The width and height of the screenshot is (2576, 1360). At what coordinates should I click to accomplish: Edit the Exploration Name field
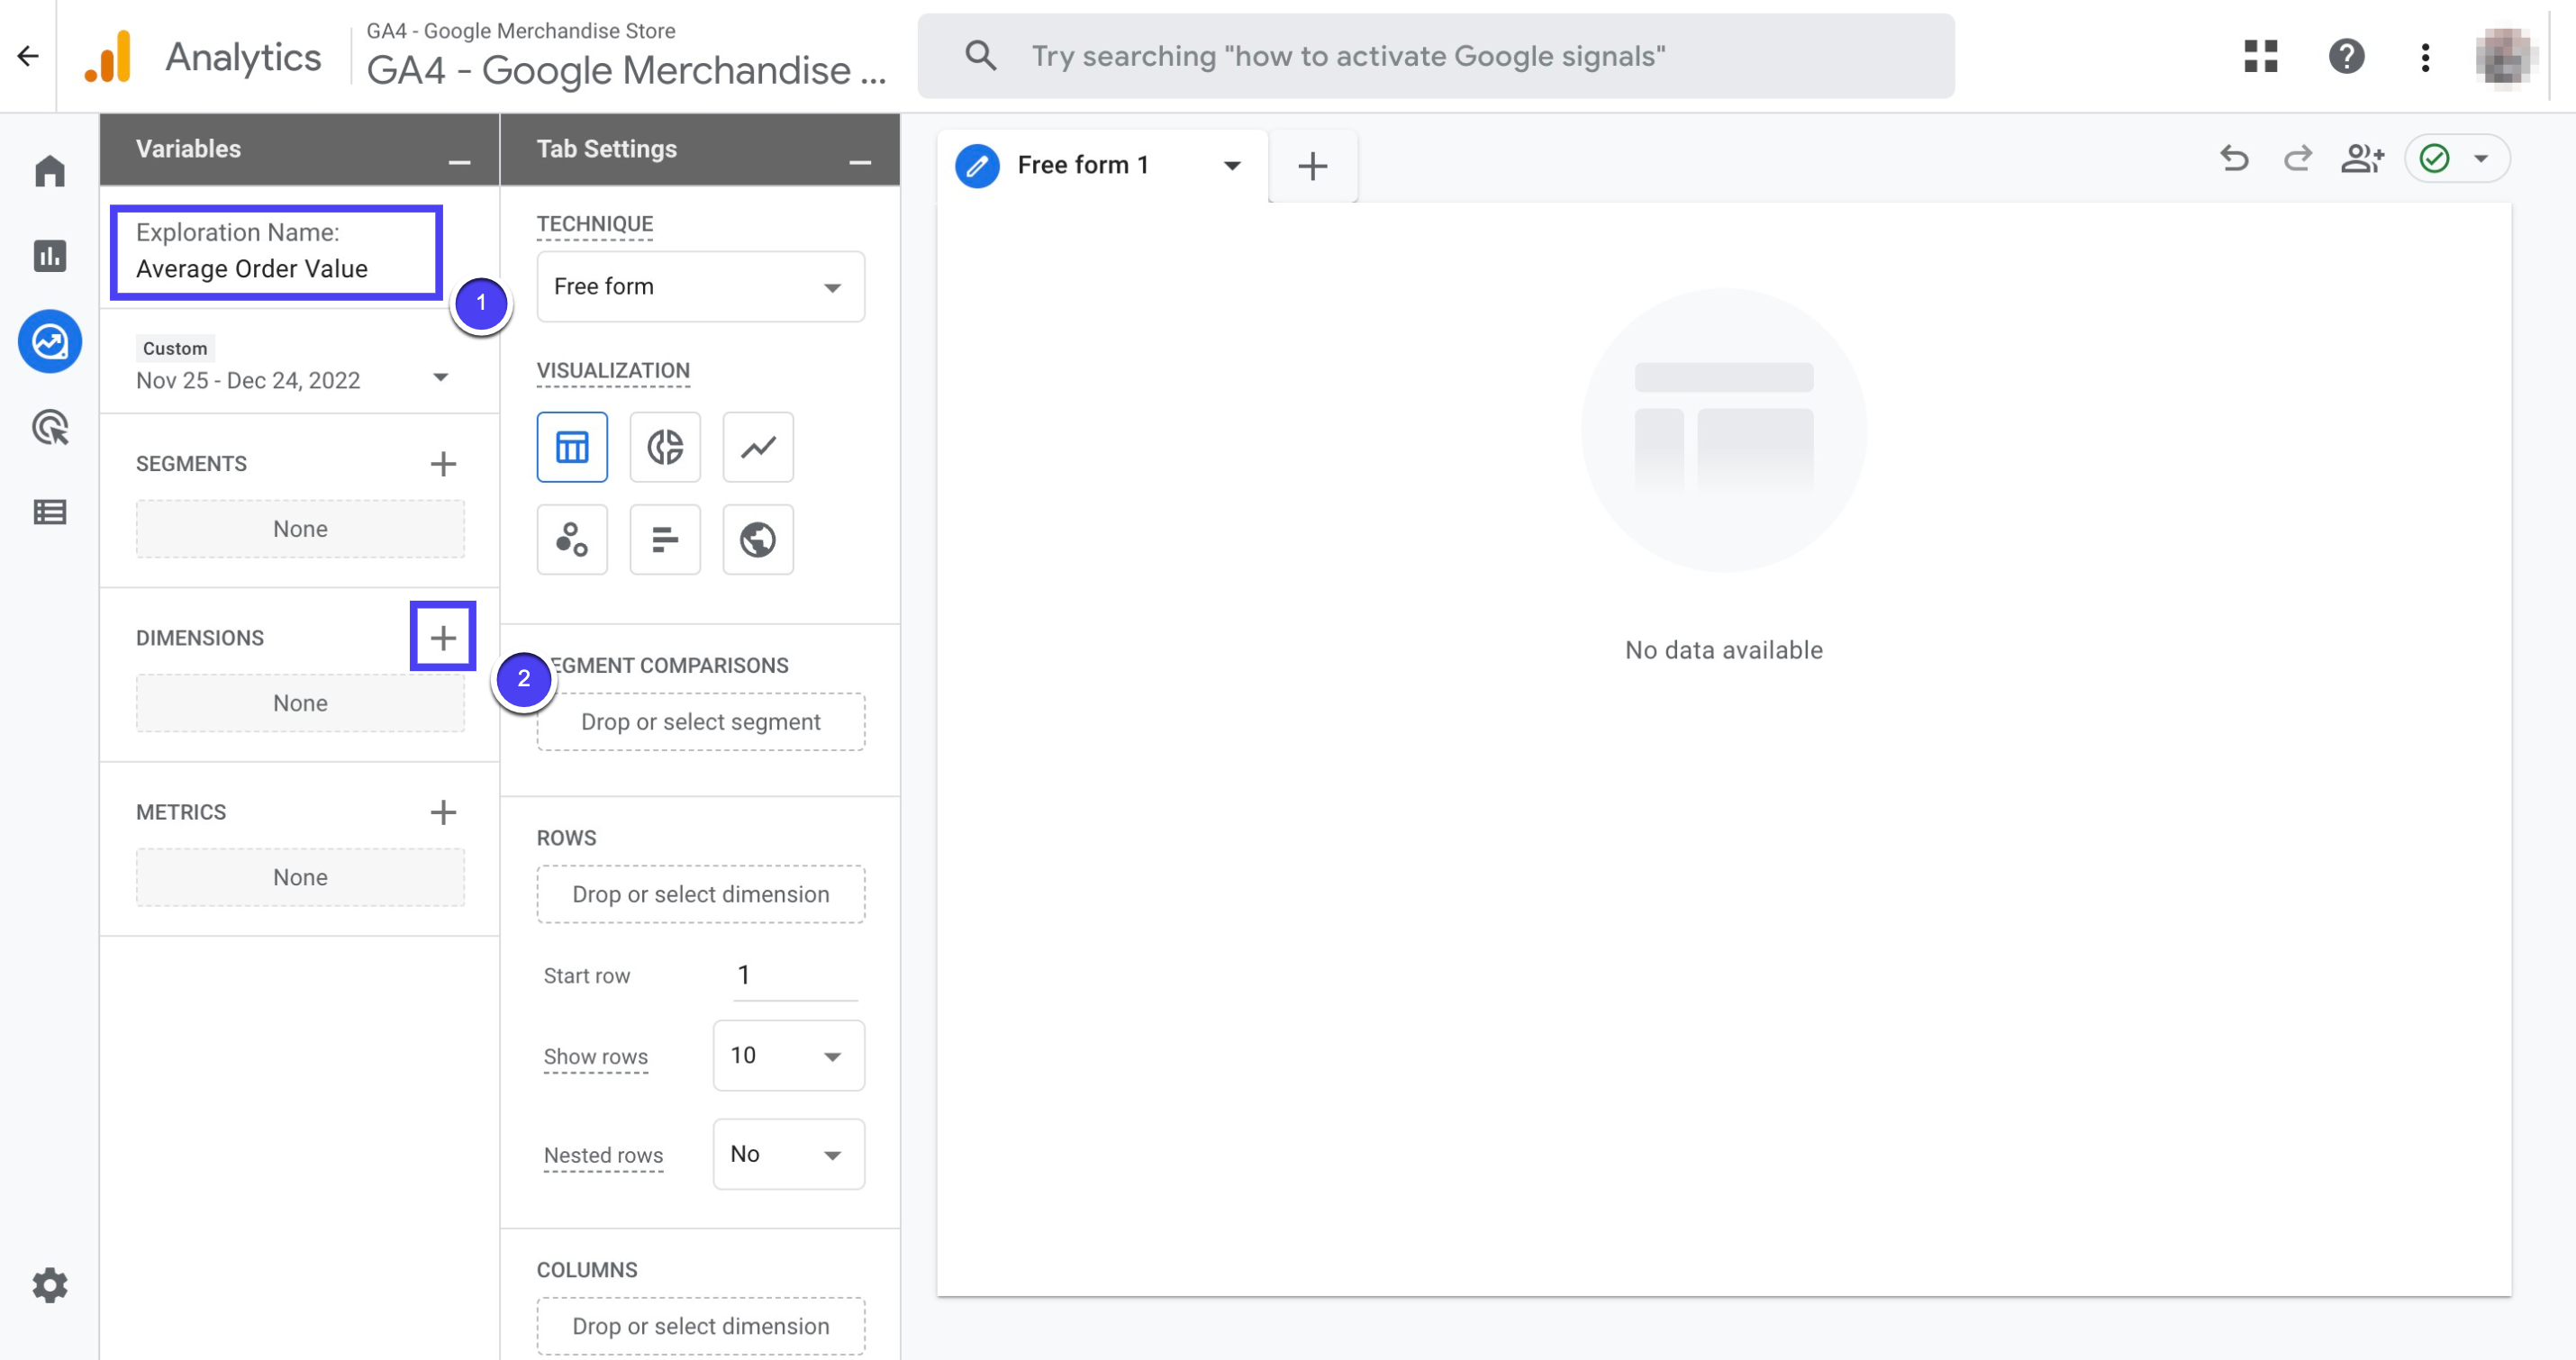[277, 252]
